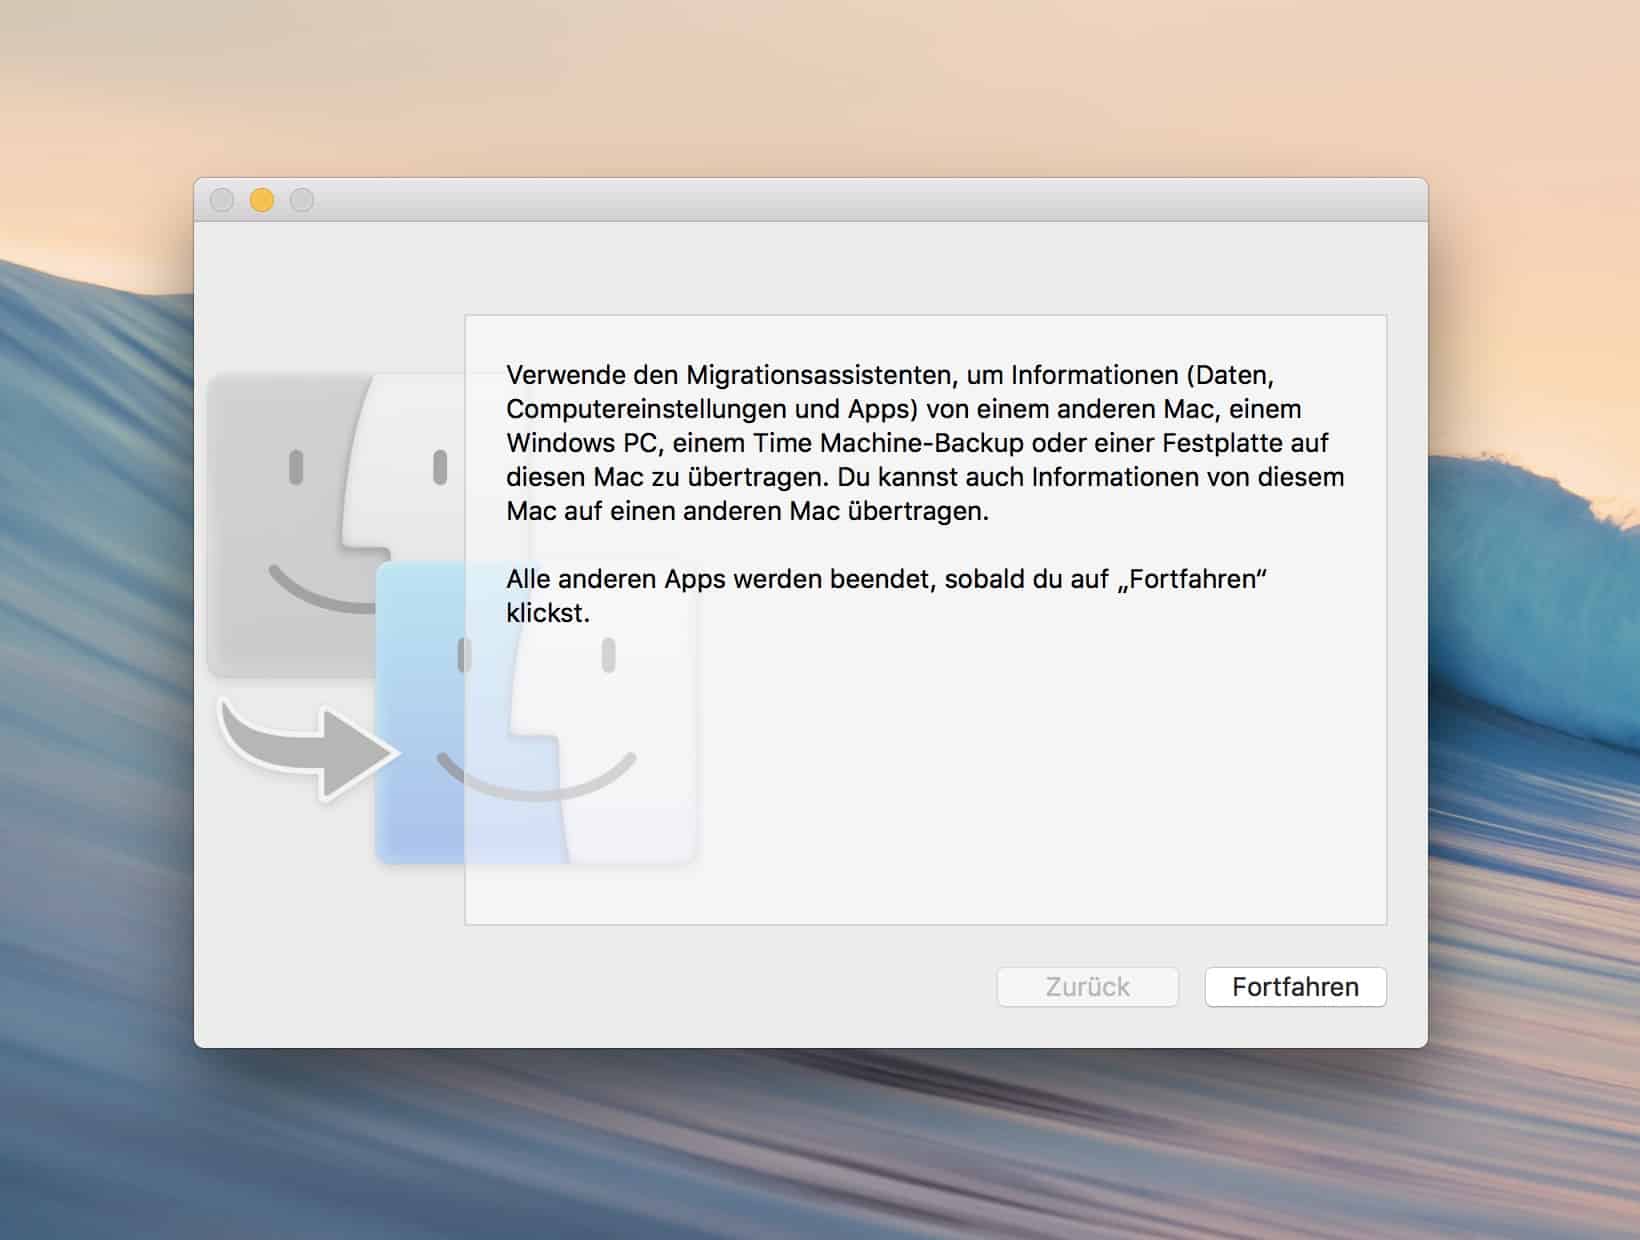Click the grey migration arrow icon

coord(308,750)
